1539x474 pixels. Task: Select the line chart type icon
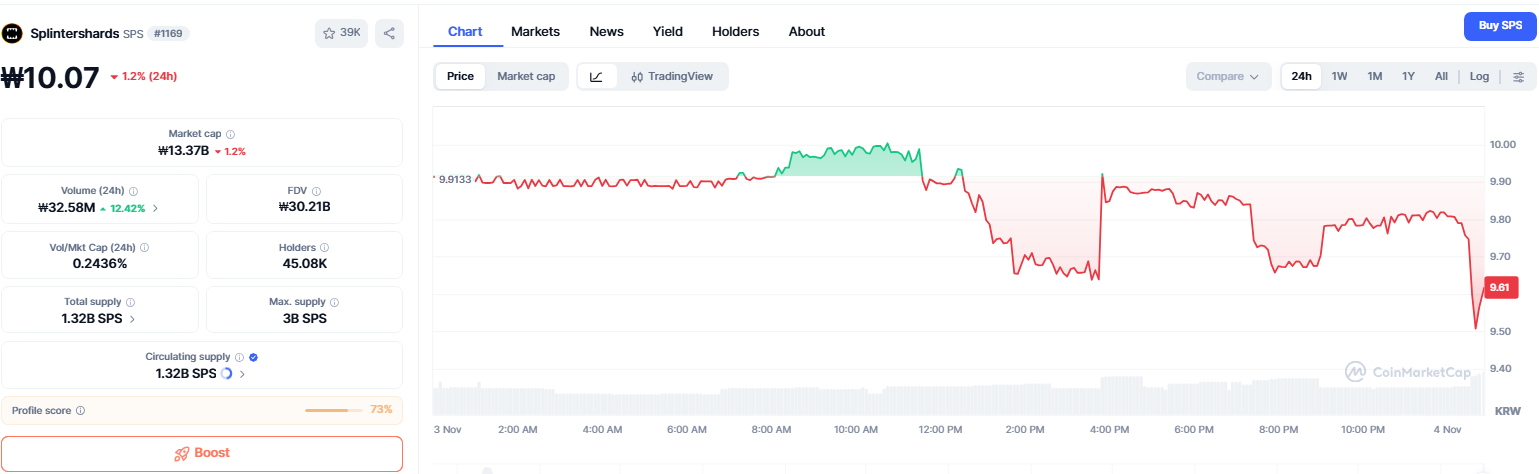[x=597, y=77]
